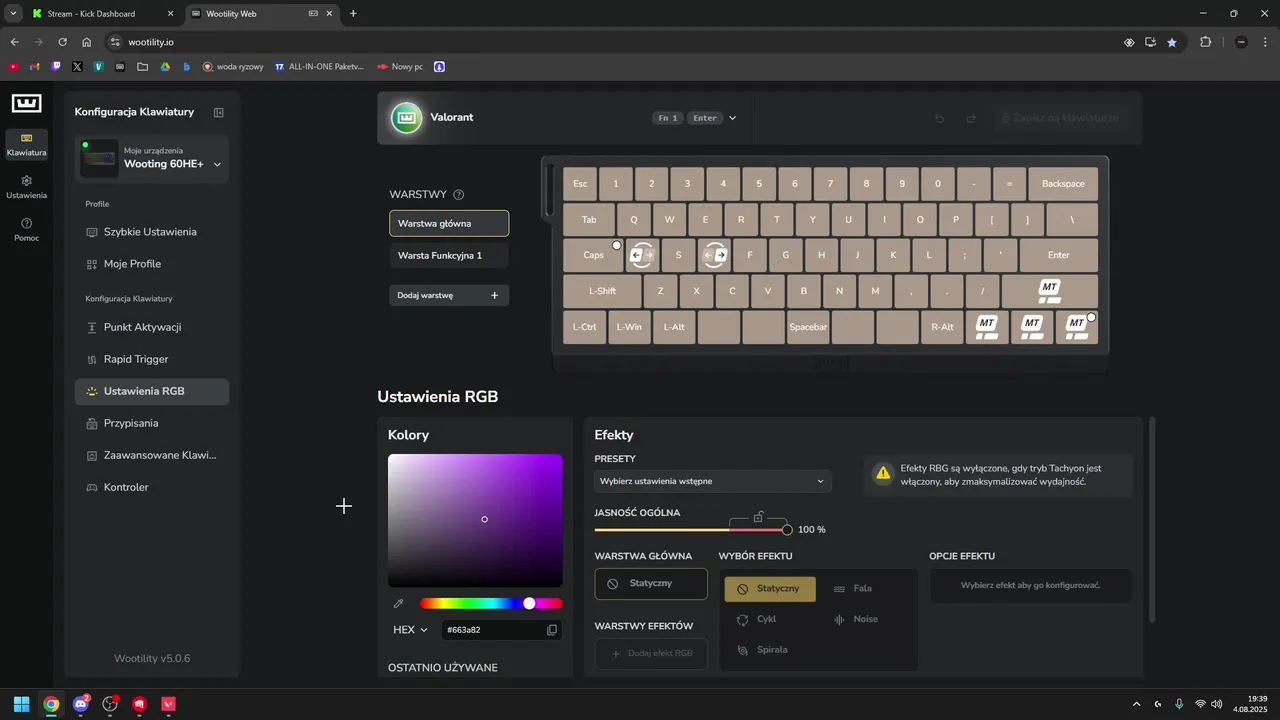This screenshot has height=720, width=1280.
Task: Open Discord from the taskbar
Action: tap(81, 704)
